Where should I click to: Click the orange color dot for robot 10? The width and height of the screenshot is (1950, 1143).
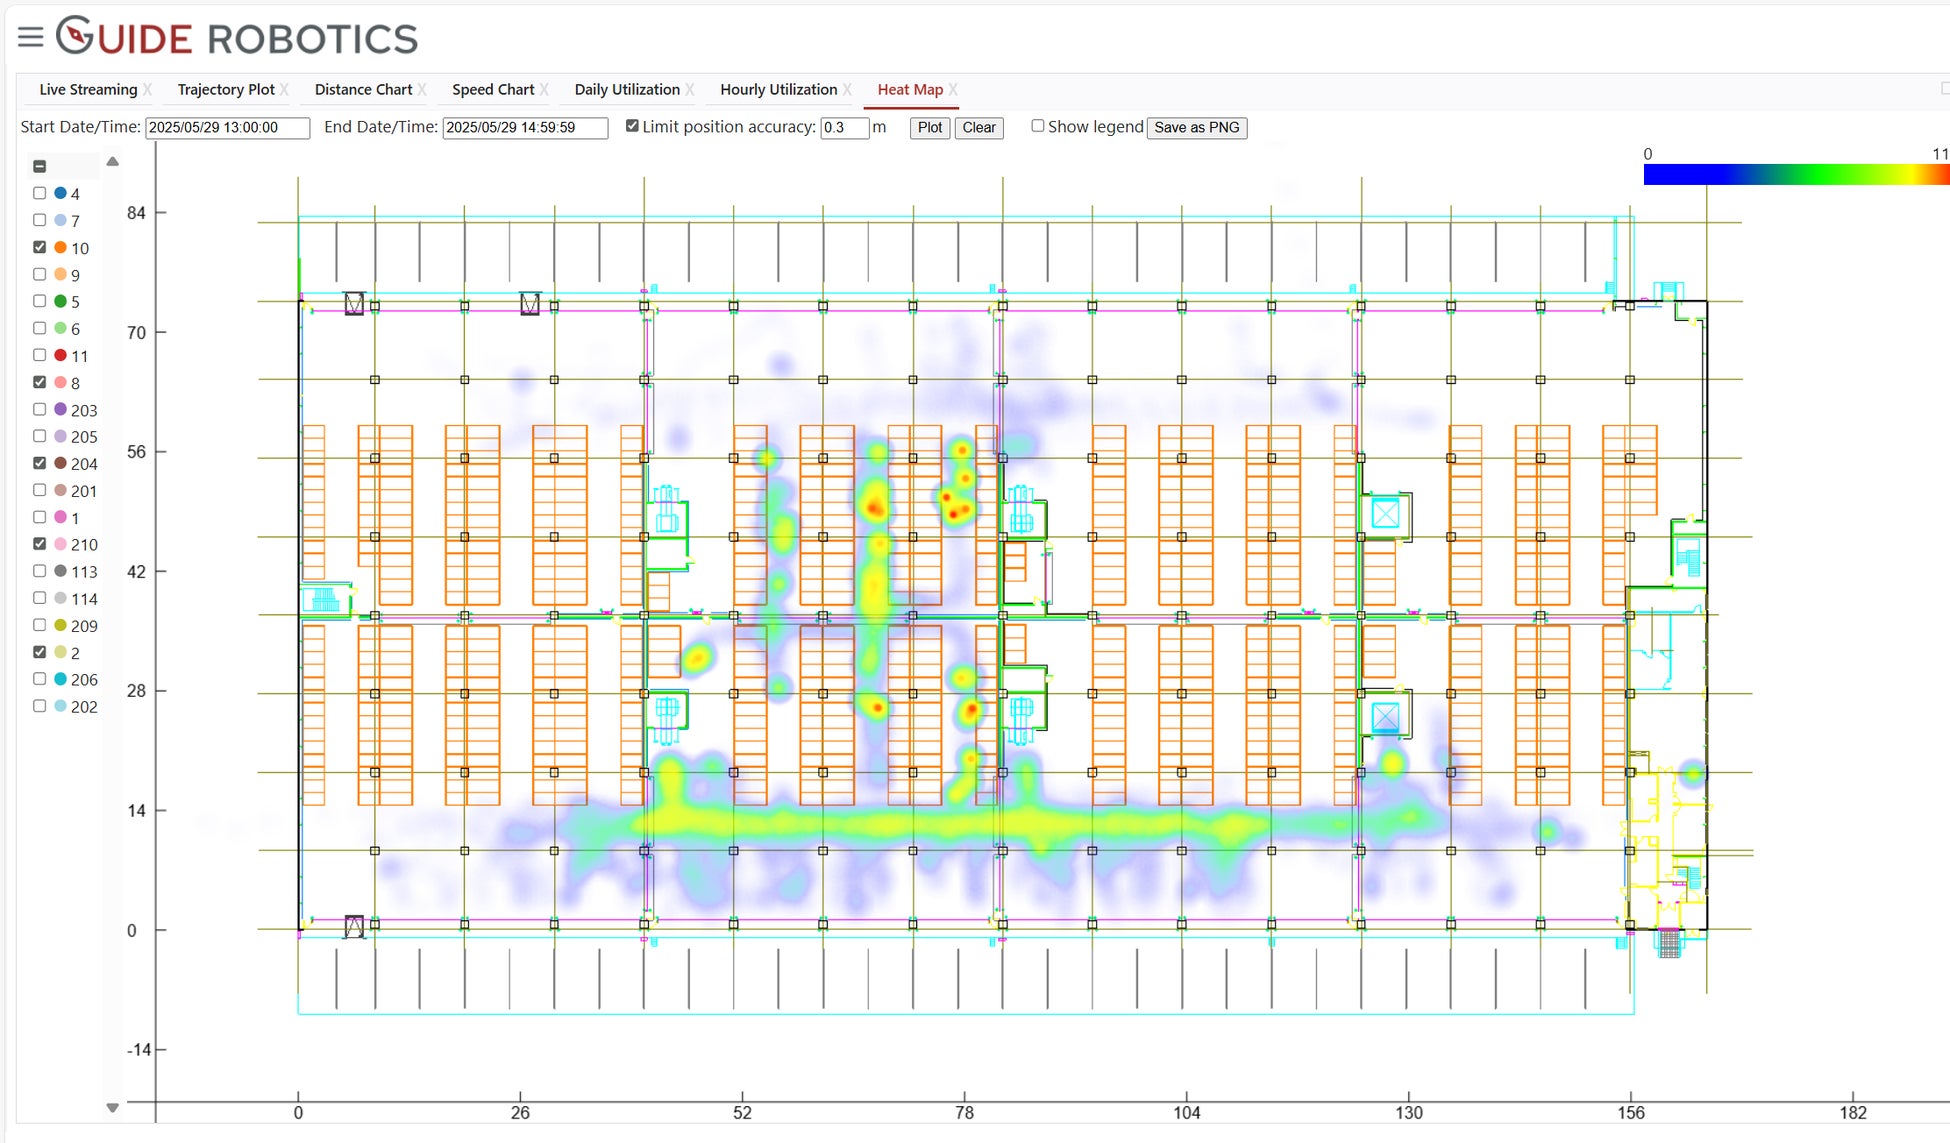(60, 247)
